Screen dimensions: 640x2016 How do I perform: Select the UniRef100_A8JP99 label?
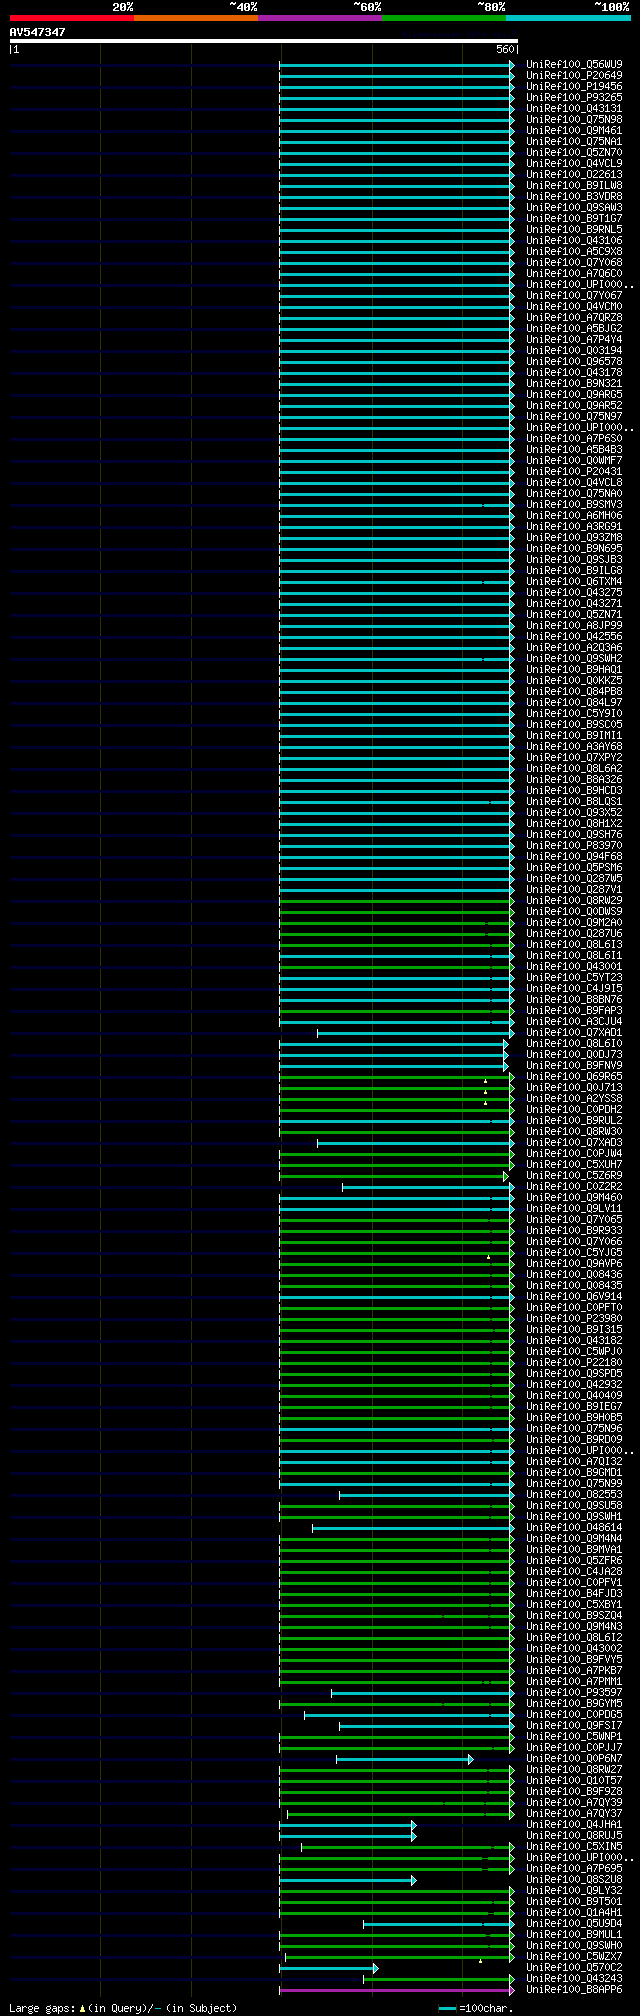point(574,625)
